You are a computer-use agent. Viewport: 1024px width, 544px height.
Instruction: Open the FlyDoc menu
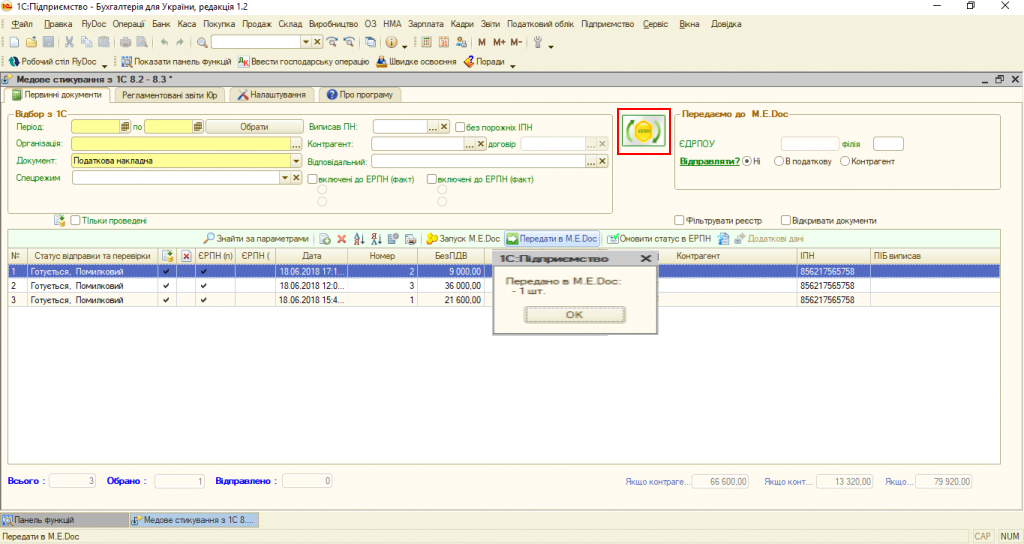pos(93,24)
